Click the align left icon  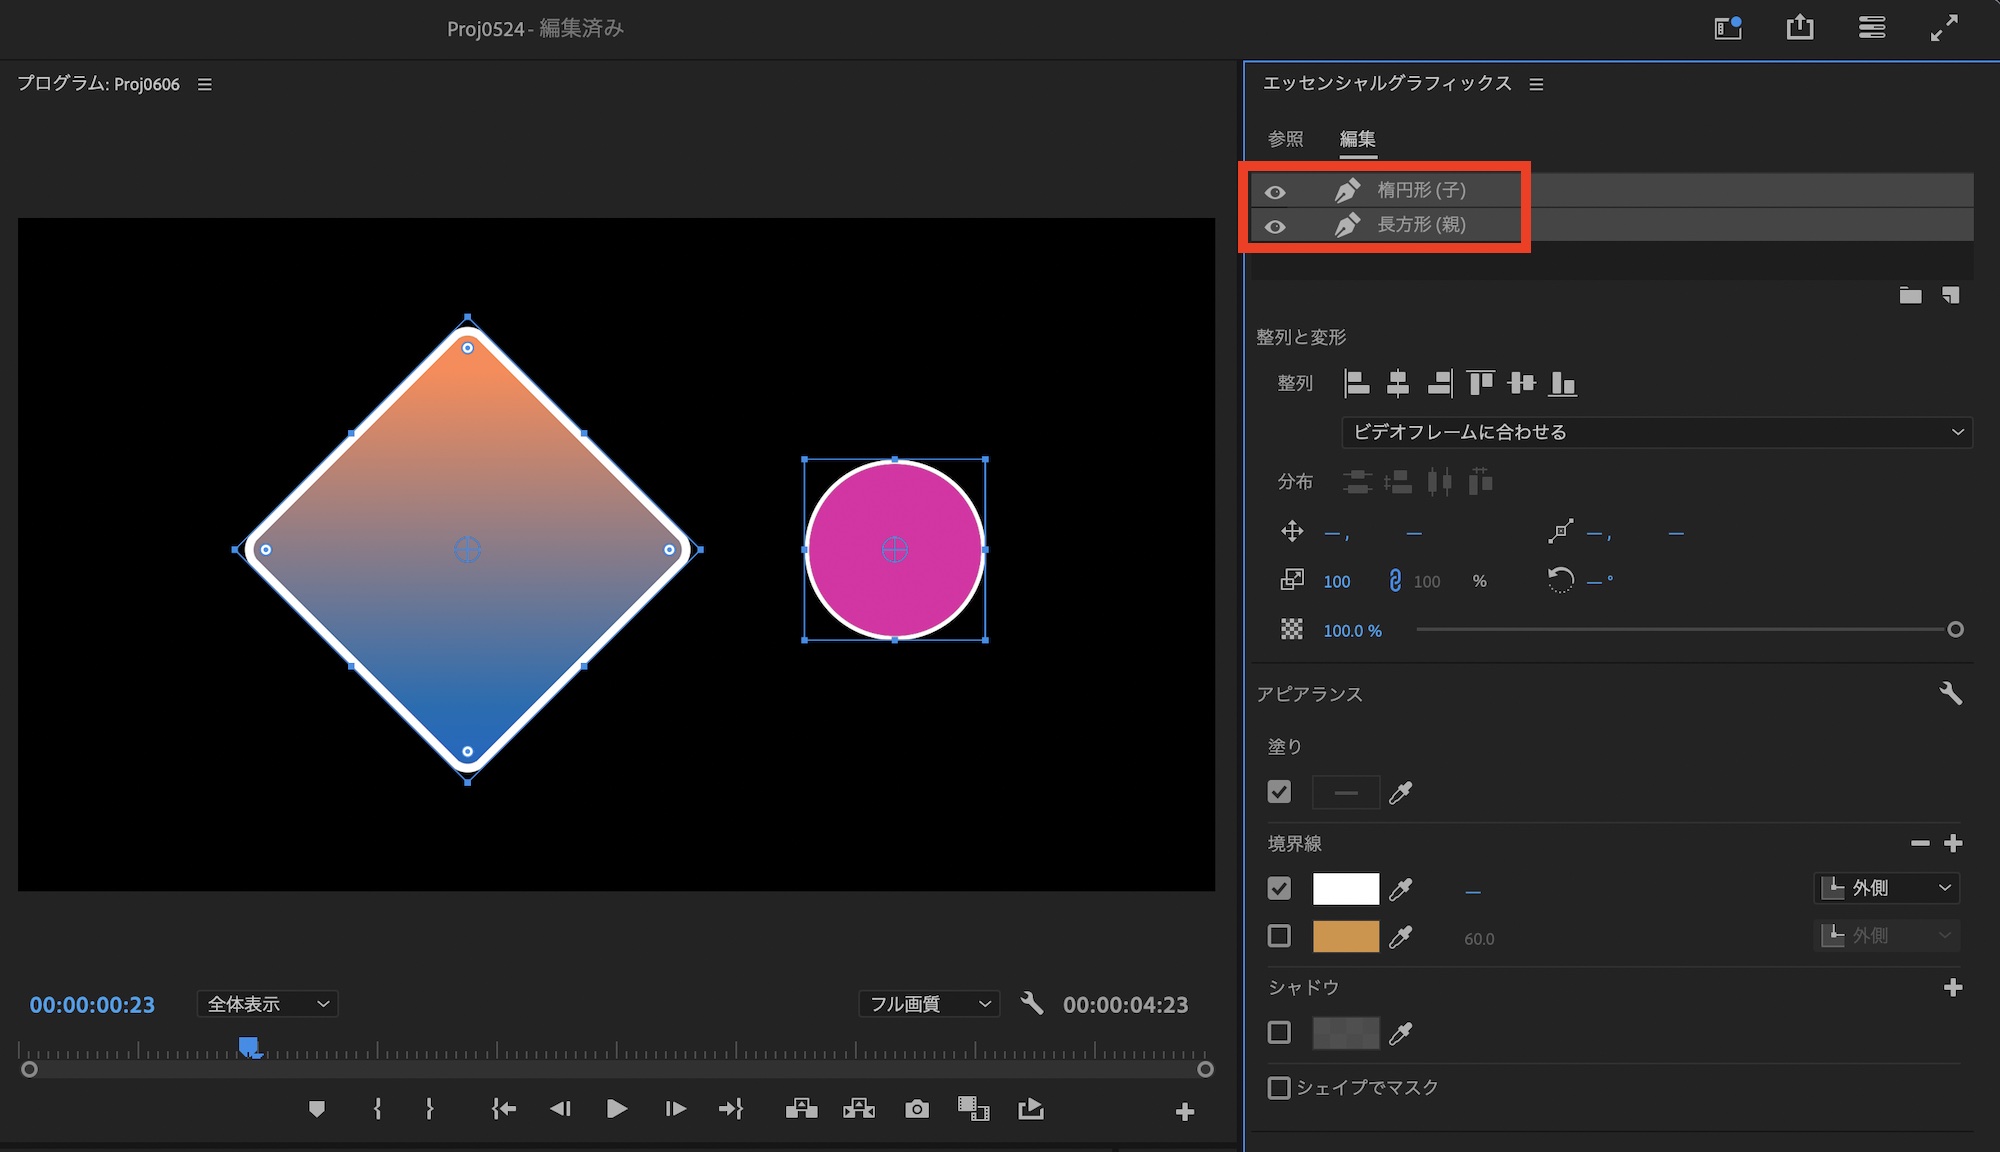pos(1357,383)
